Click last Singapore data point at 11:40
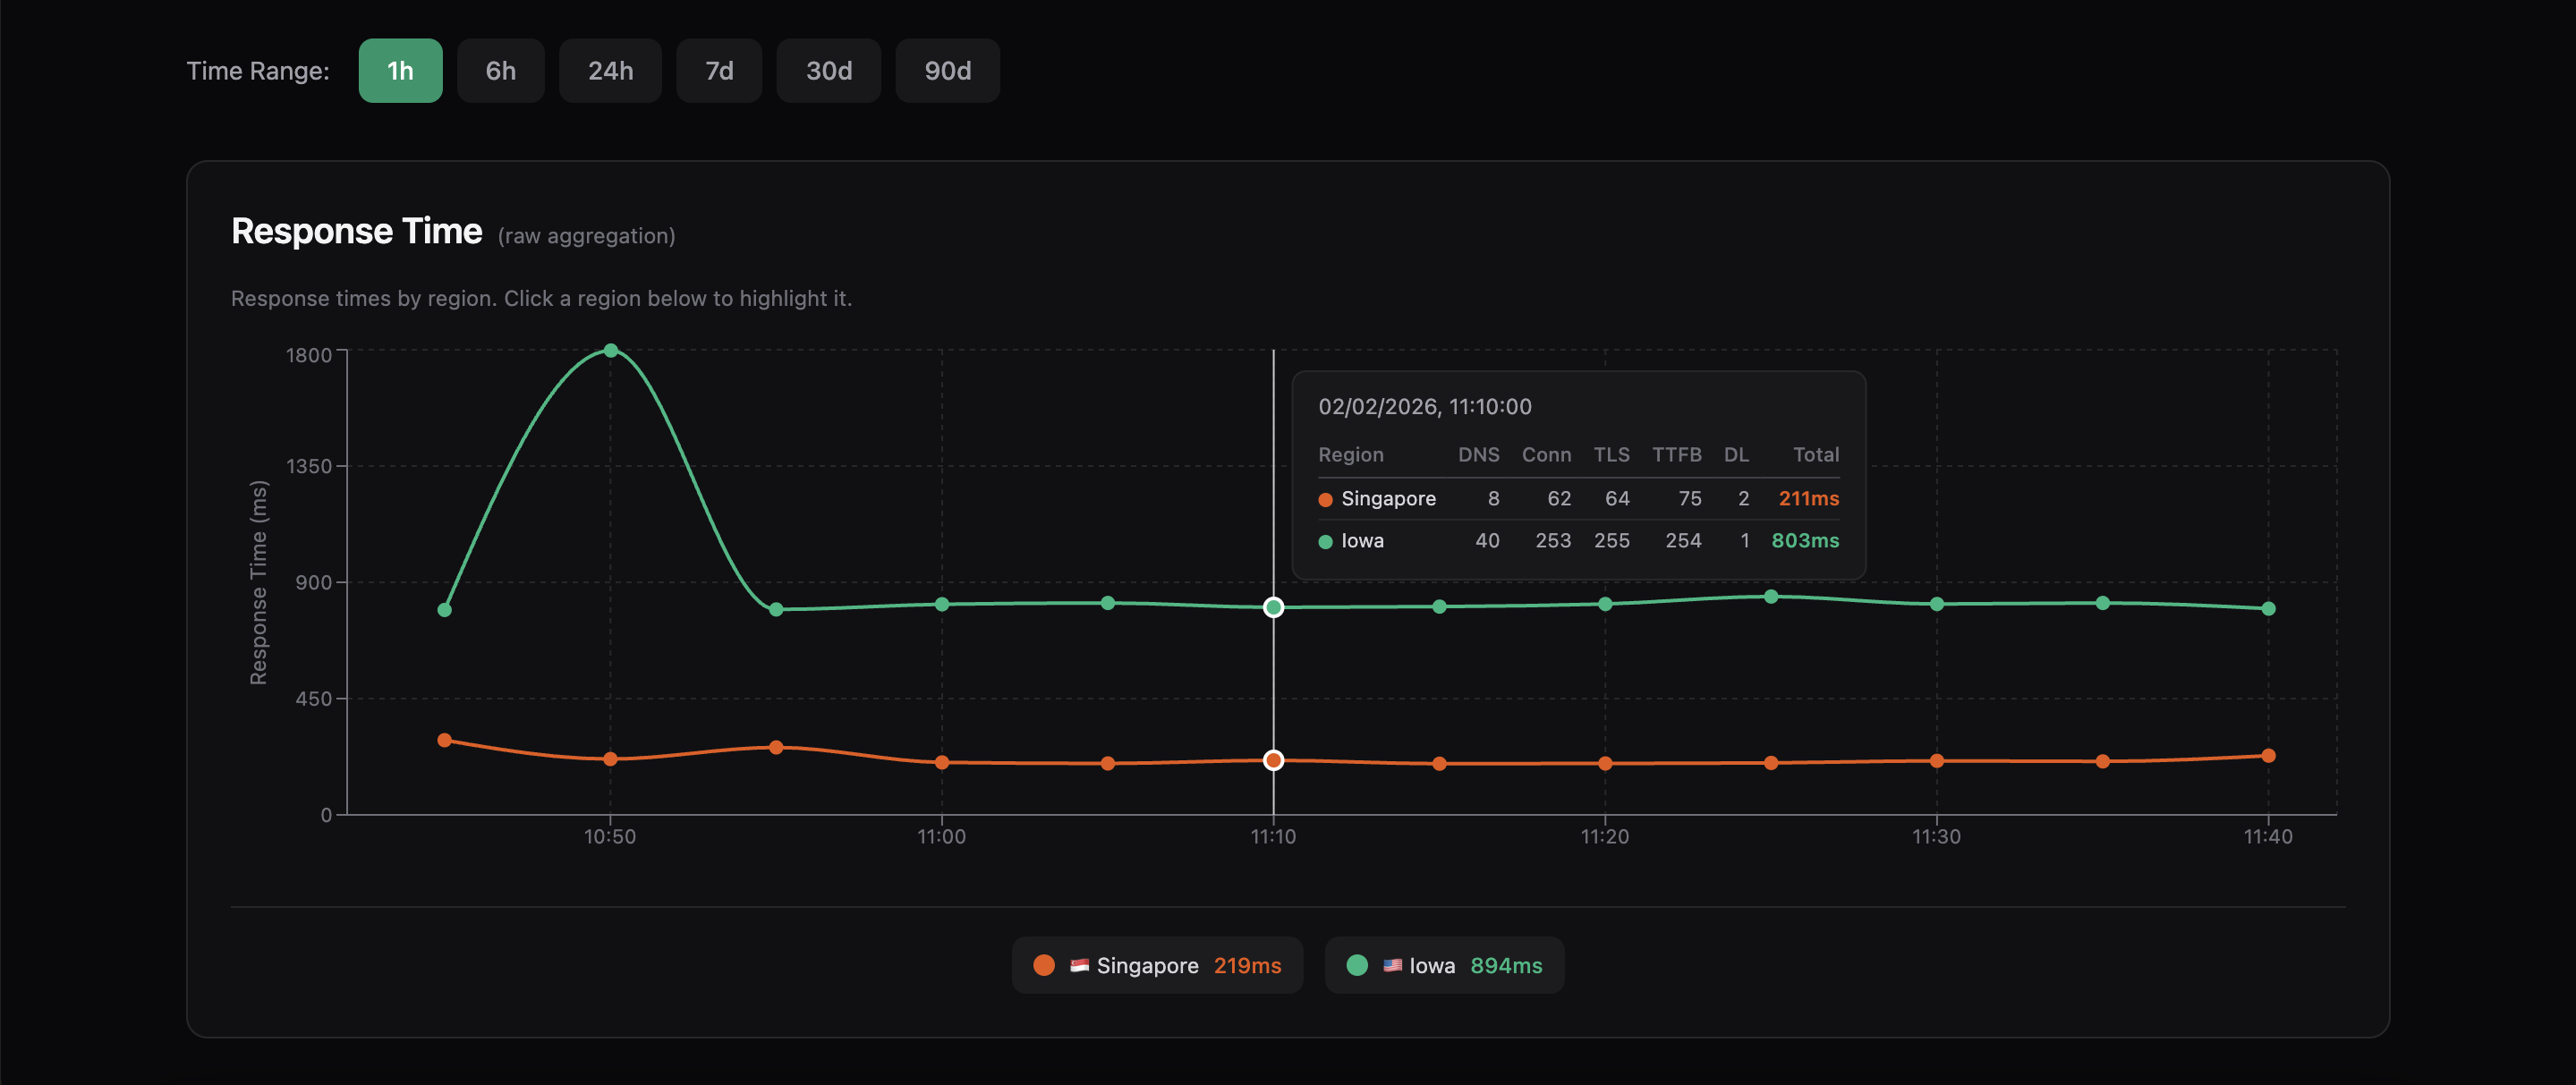 2267,756
